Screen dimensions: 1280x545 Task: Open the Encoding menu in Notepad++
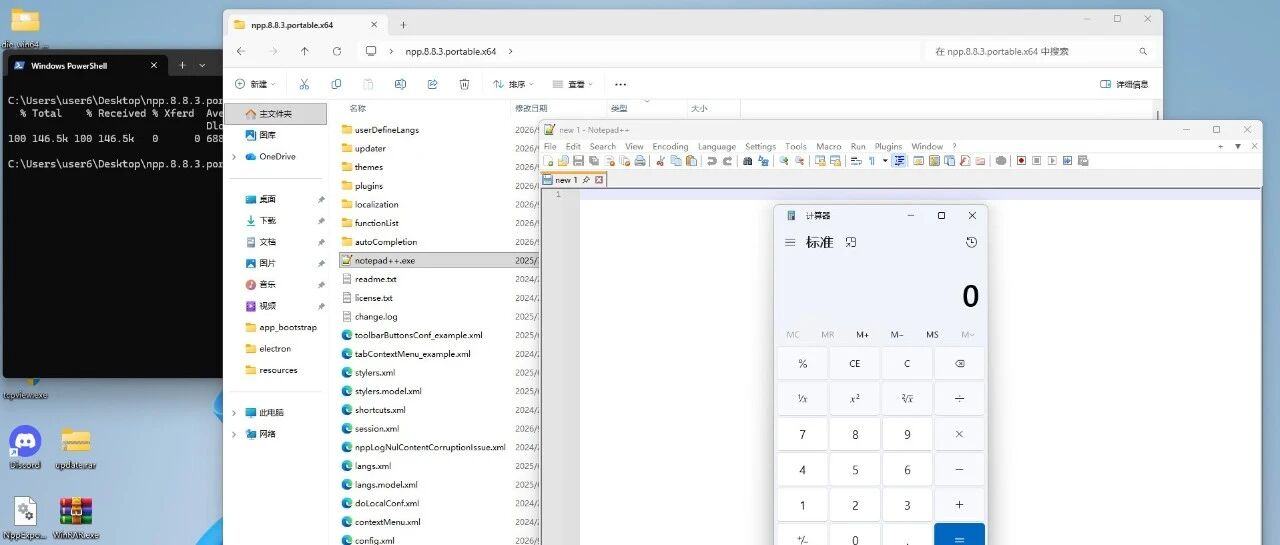click(670, 146)
